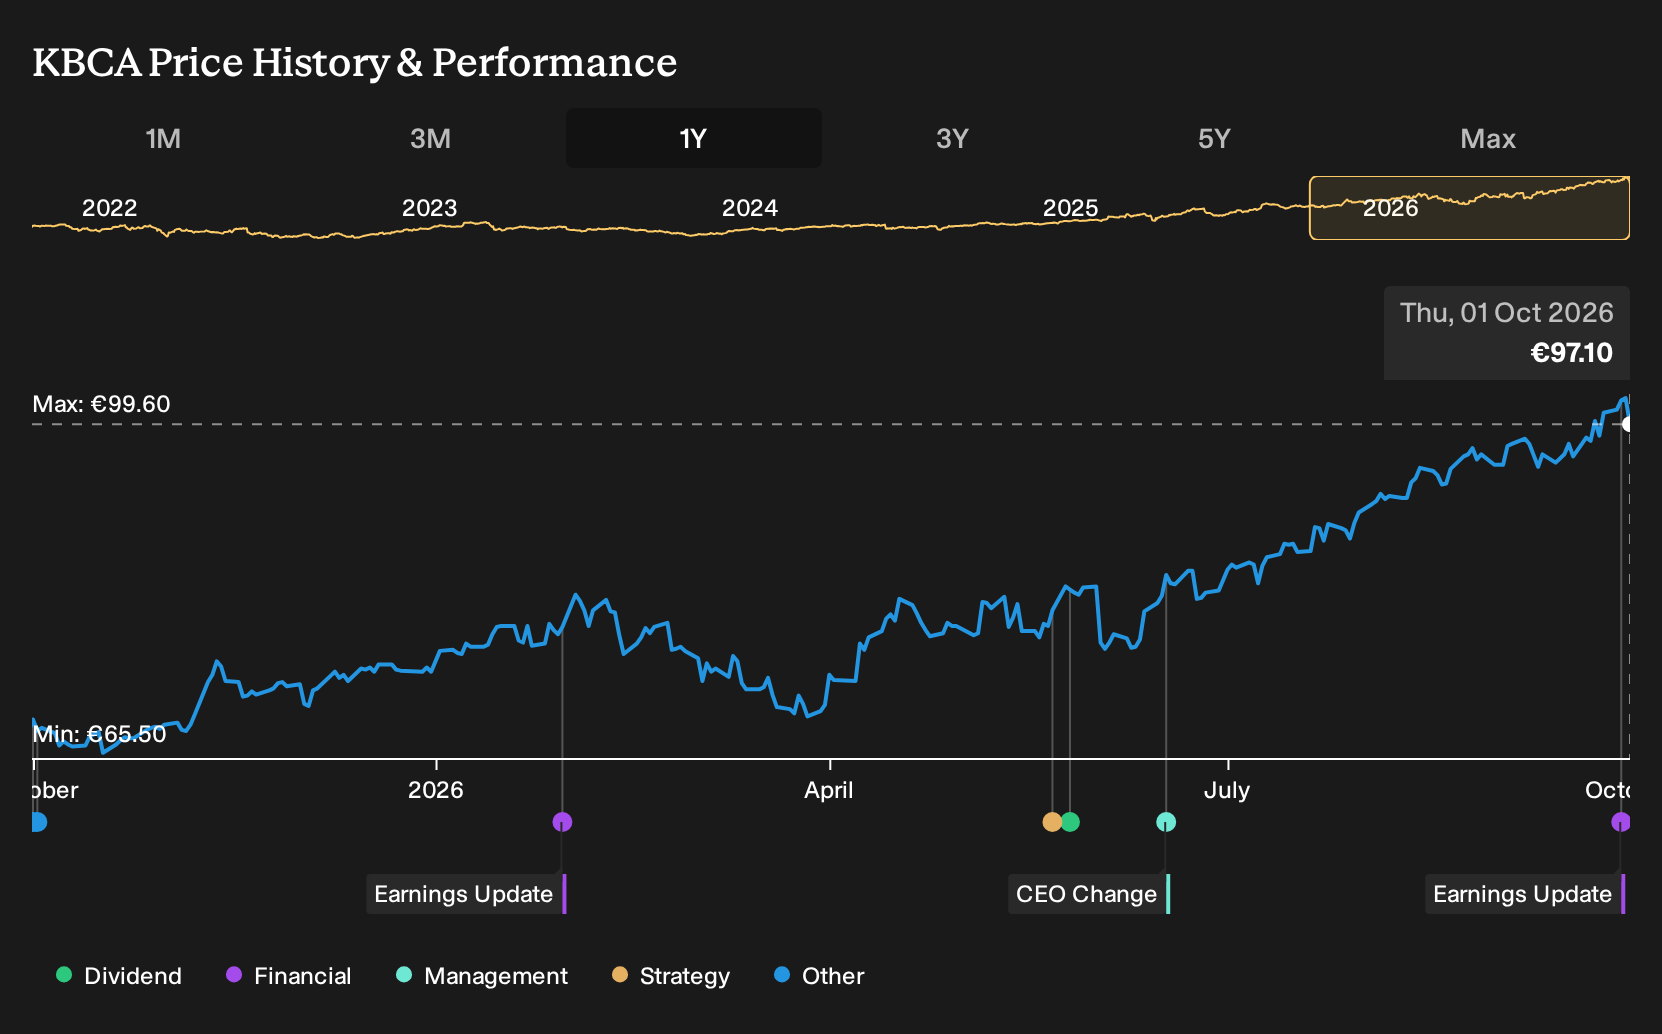Image resolution: width=1662 pixels, height=1034 pixels.
Task: Click the KBCA Price History & Performance title
Action: click(x=355, y=62)
